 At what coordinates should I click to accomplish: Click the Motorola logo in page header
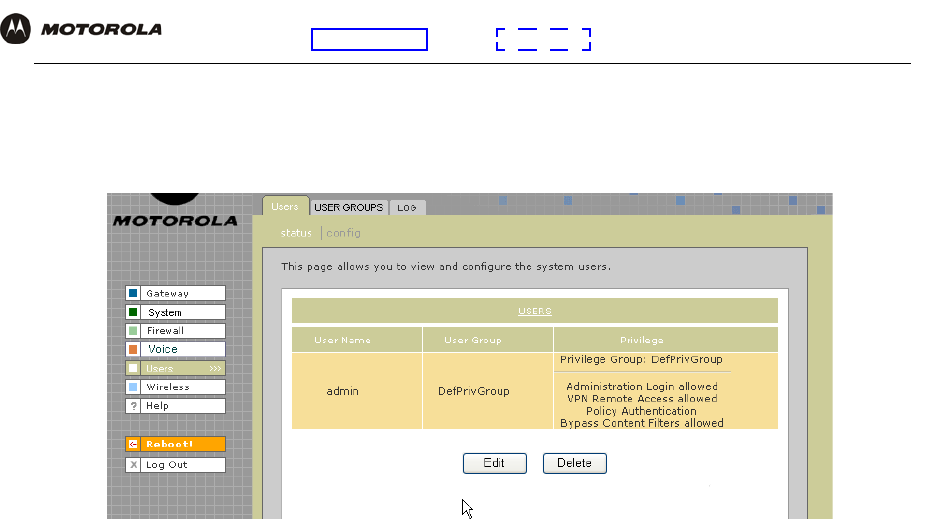[81, 28]
